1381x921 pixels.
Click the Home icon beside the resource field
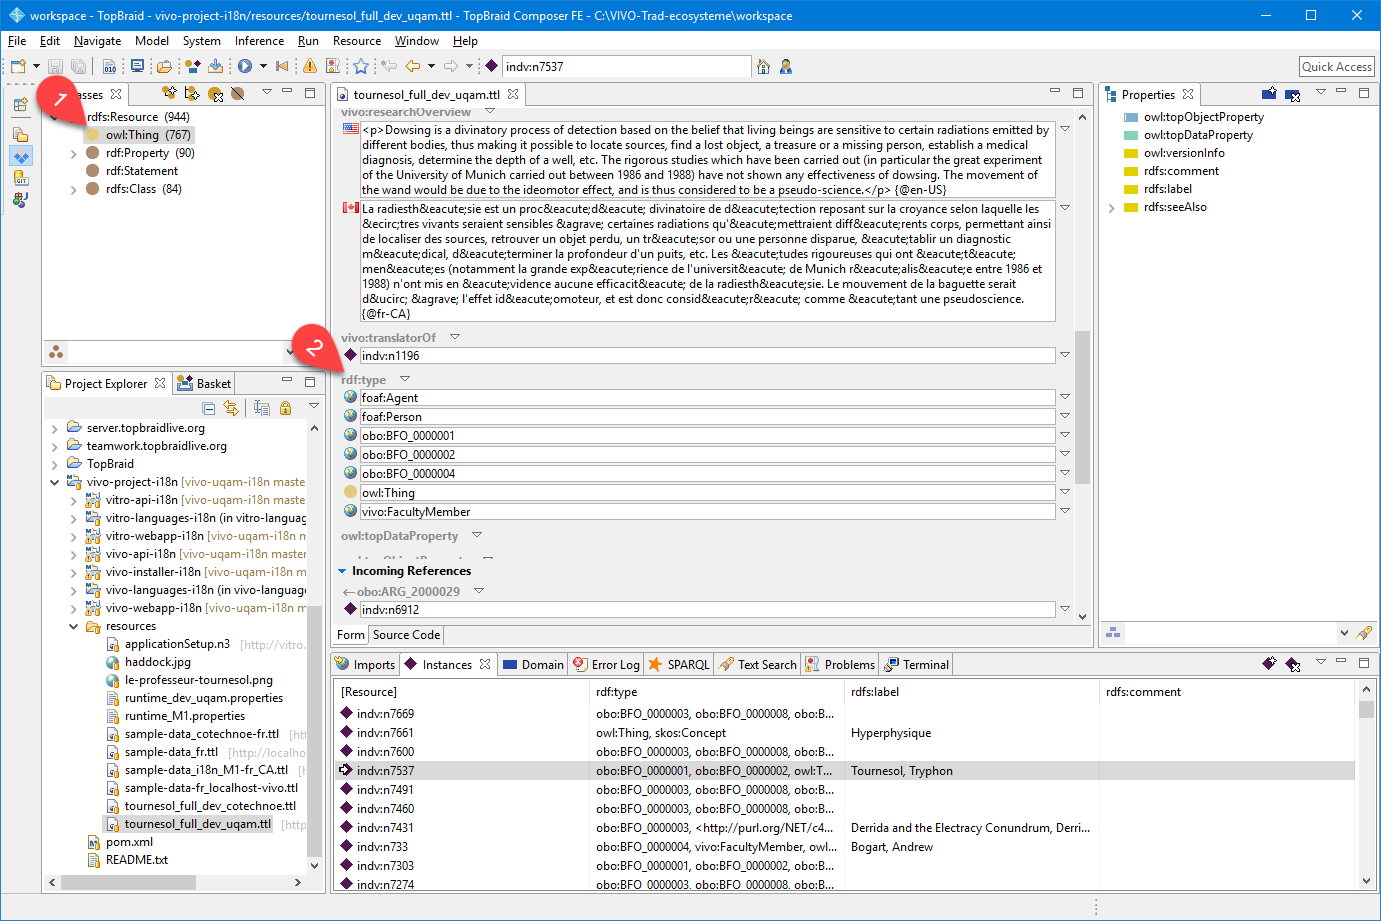tap(764, 66)
